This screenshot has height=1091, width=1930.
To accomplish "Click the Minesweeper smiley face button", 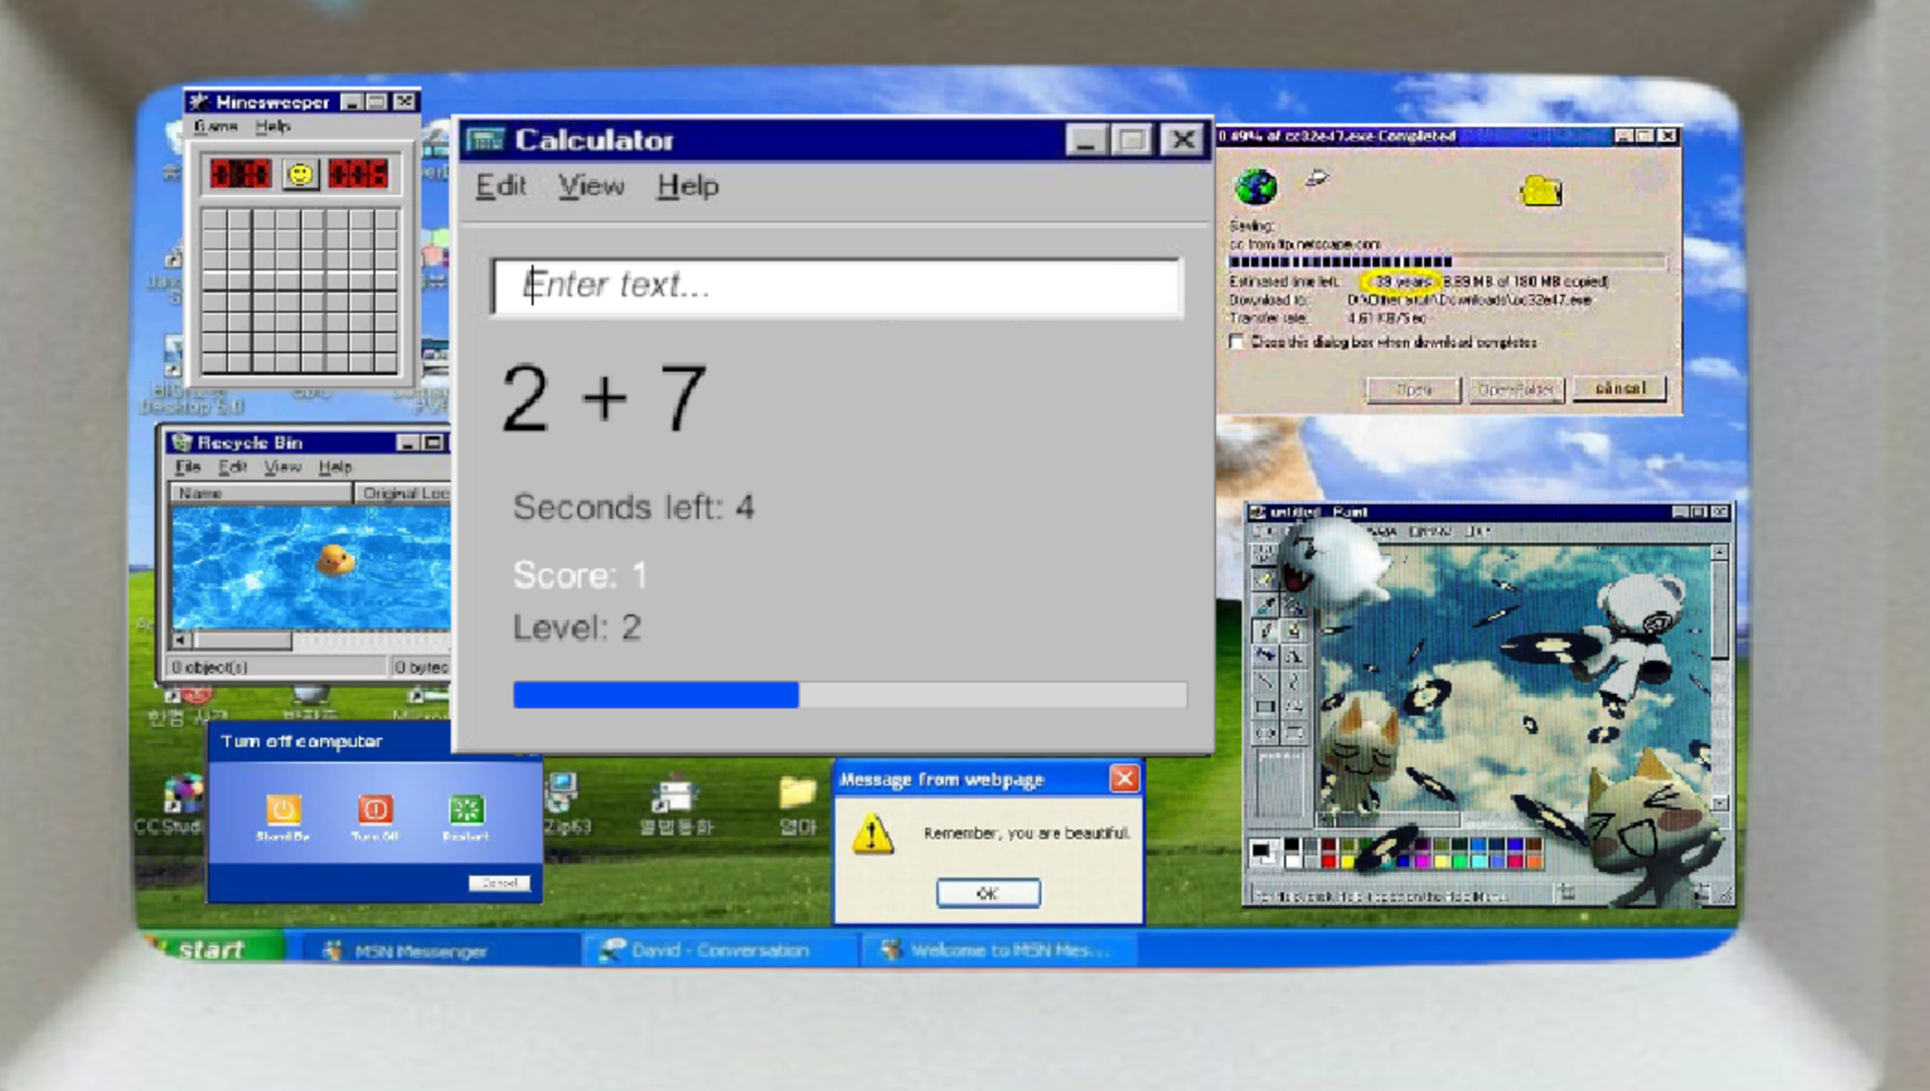I will (299, 174).
